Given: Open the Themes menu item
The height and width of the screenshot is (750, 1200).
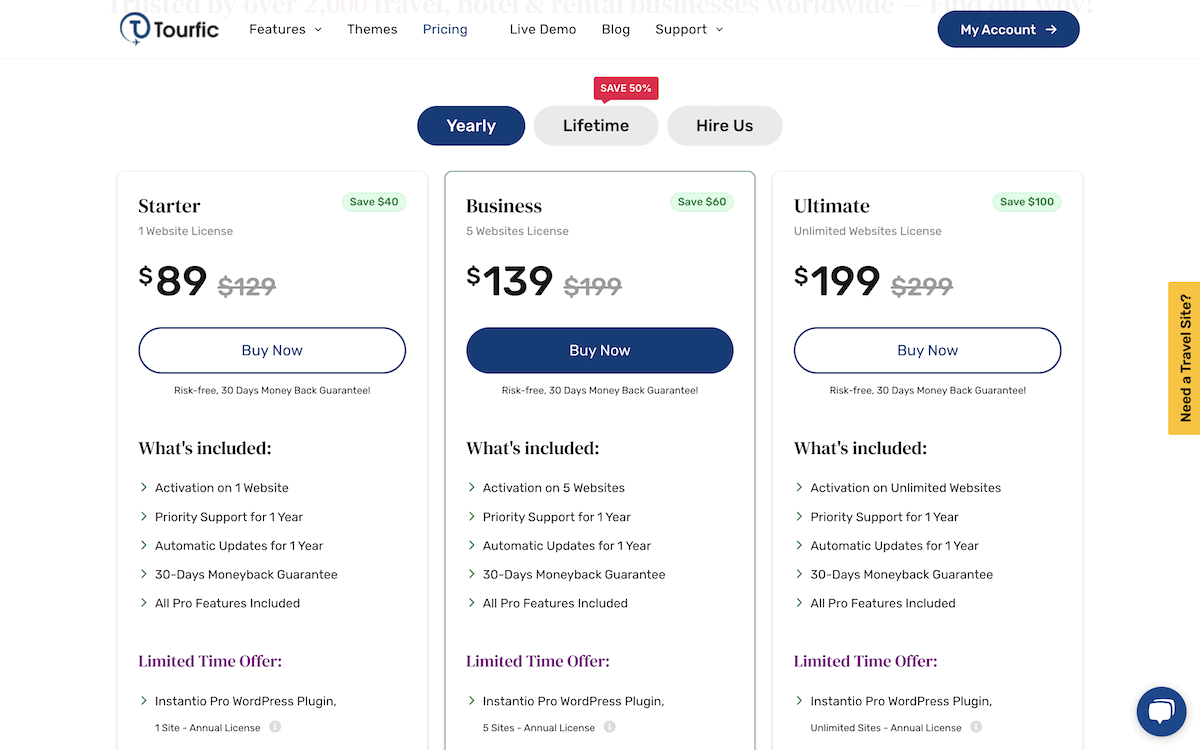Looking at the screenshot, I should [372, 29].
